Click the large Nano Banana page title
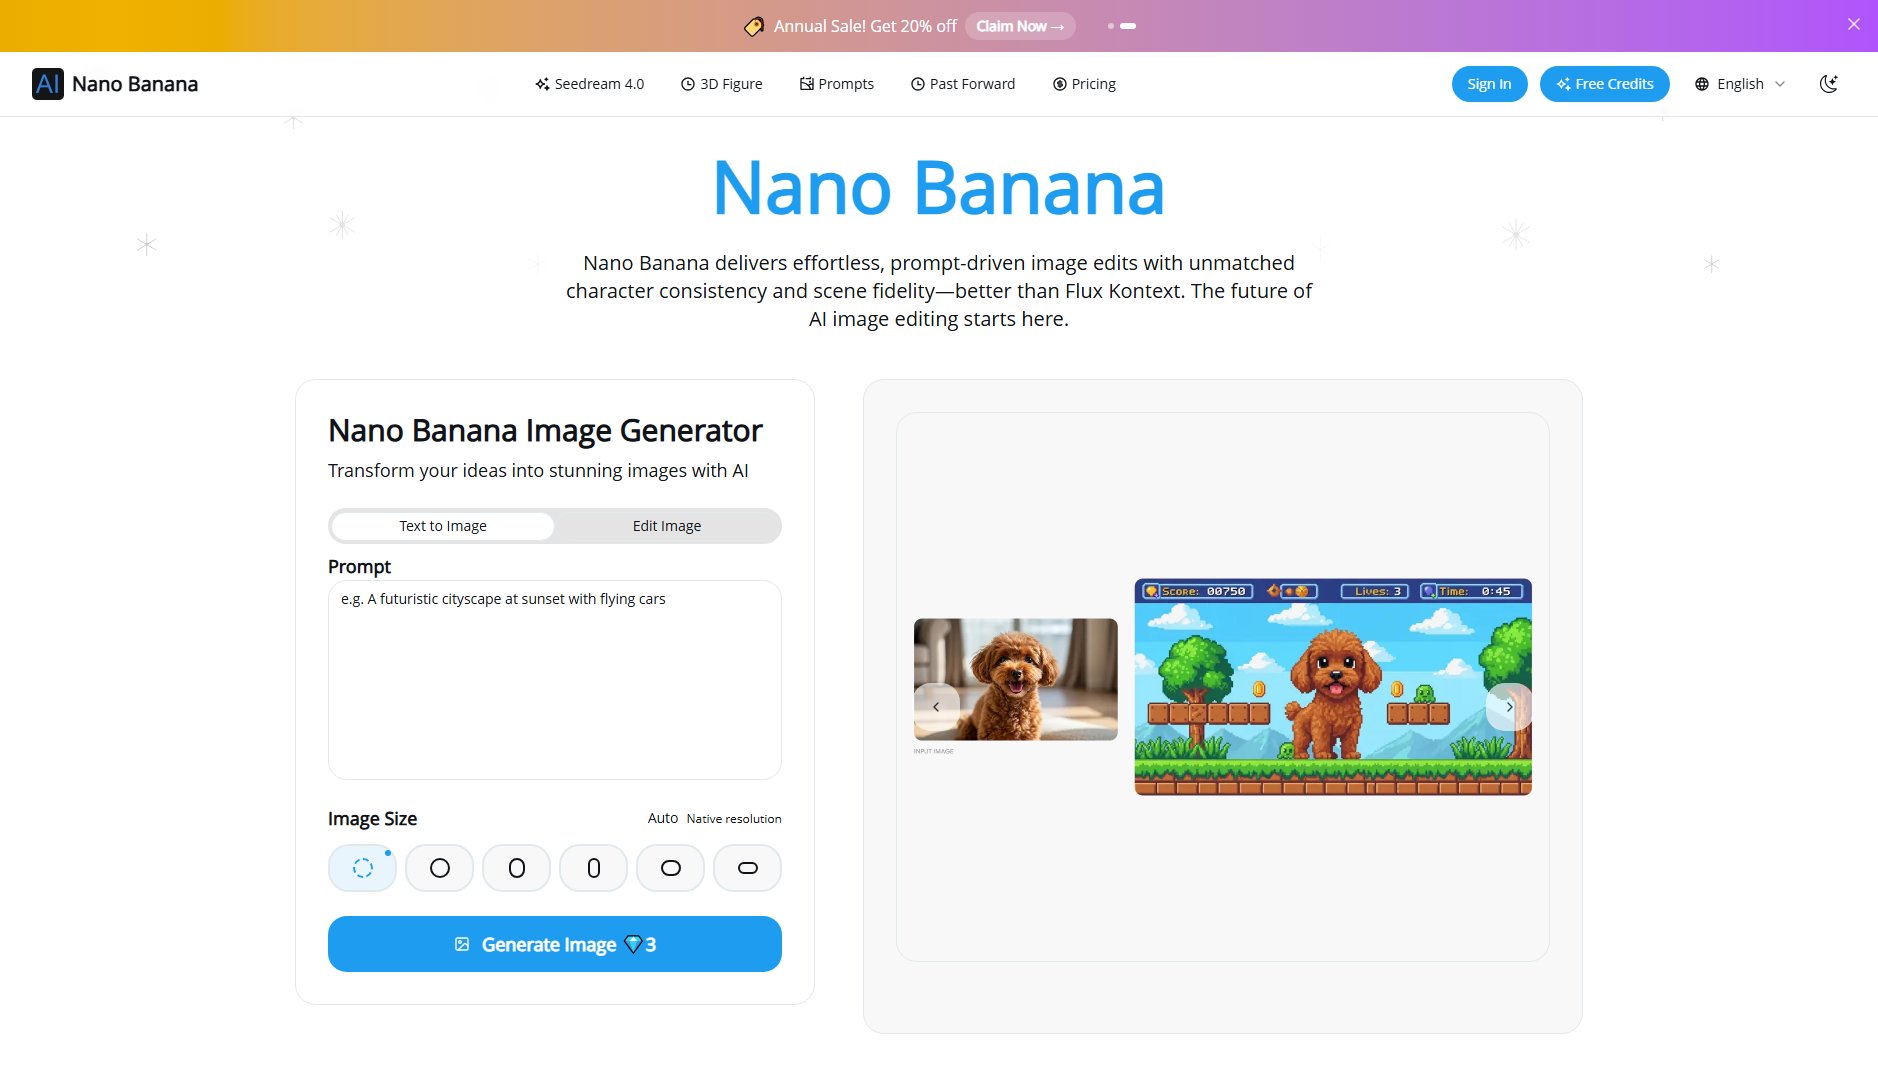The image size is (1878, 1077). point(939,188)
